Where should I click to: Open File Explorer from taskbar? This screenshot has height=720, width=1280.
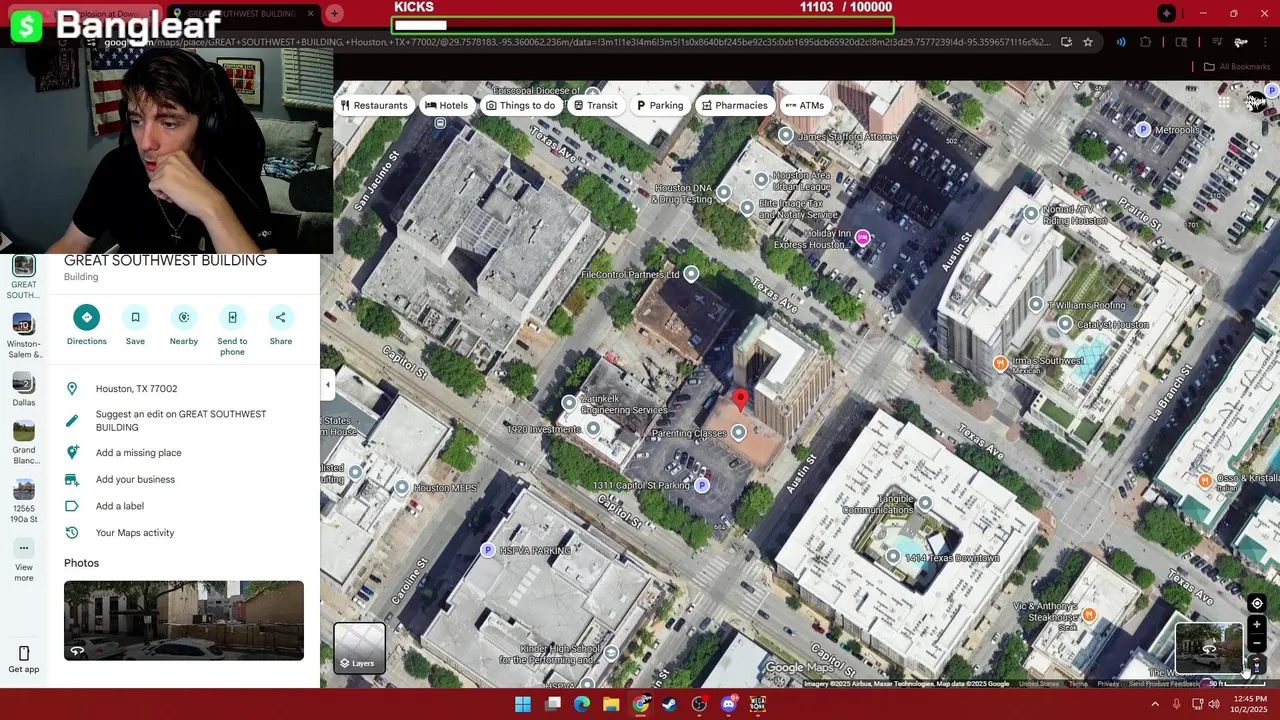(x=611, y=704)
